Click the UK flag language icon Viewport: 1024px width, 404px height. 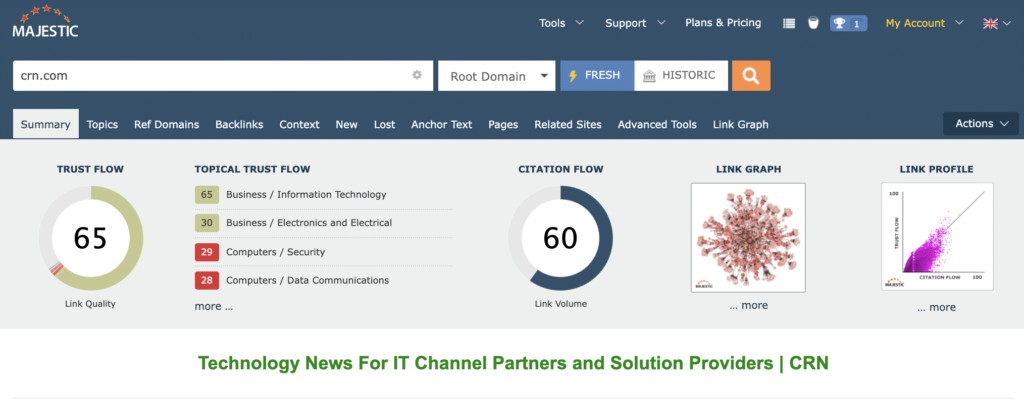tap(990, 23)
